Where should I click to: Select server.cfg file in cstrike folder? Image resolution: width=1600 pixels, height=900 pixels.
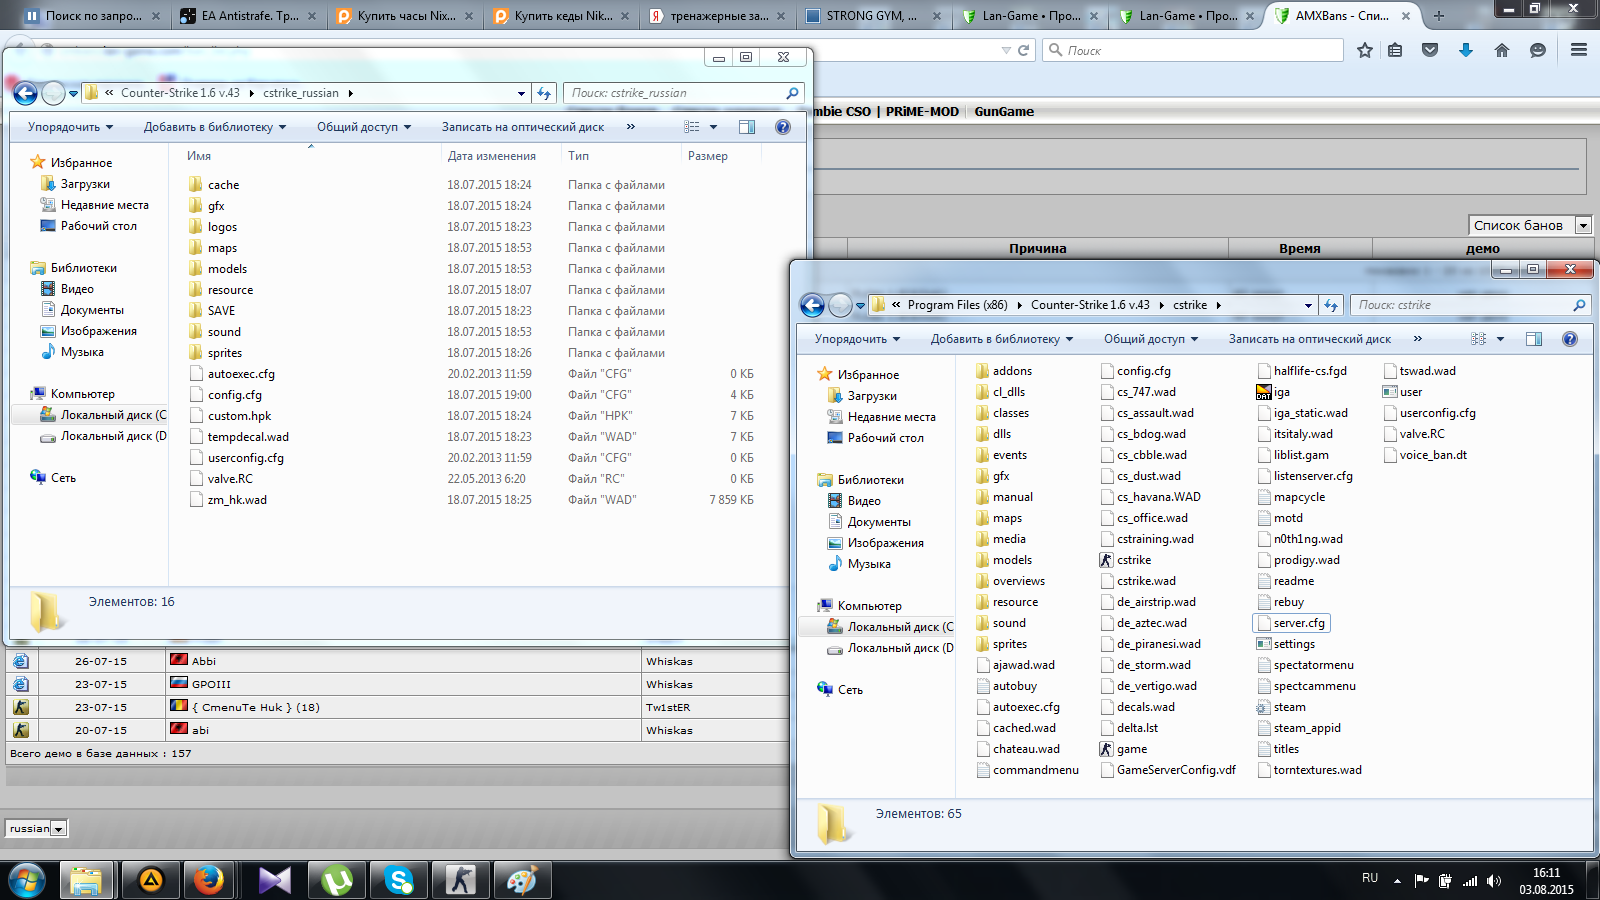(1298, 623)
